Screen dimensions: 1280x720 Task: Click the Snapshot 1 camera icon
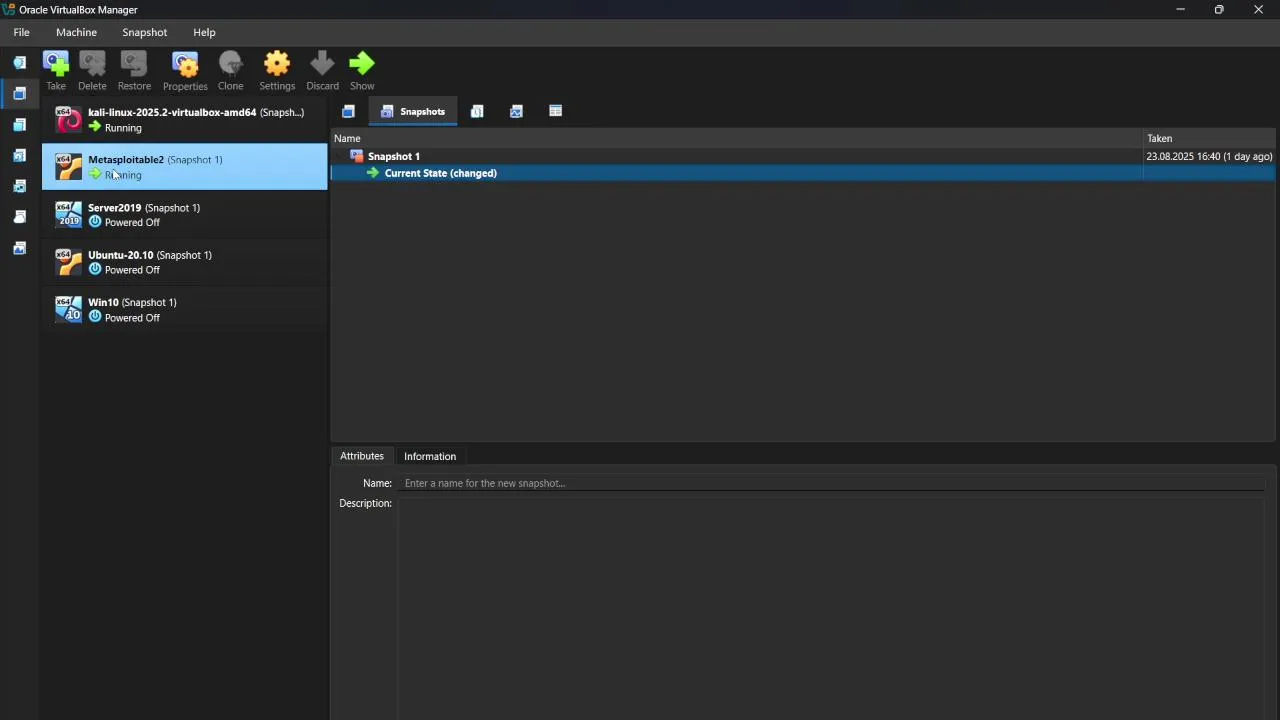coord(357,156)
